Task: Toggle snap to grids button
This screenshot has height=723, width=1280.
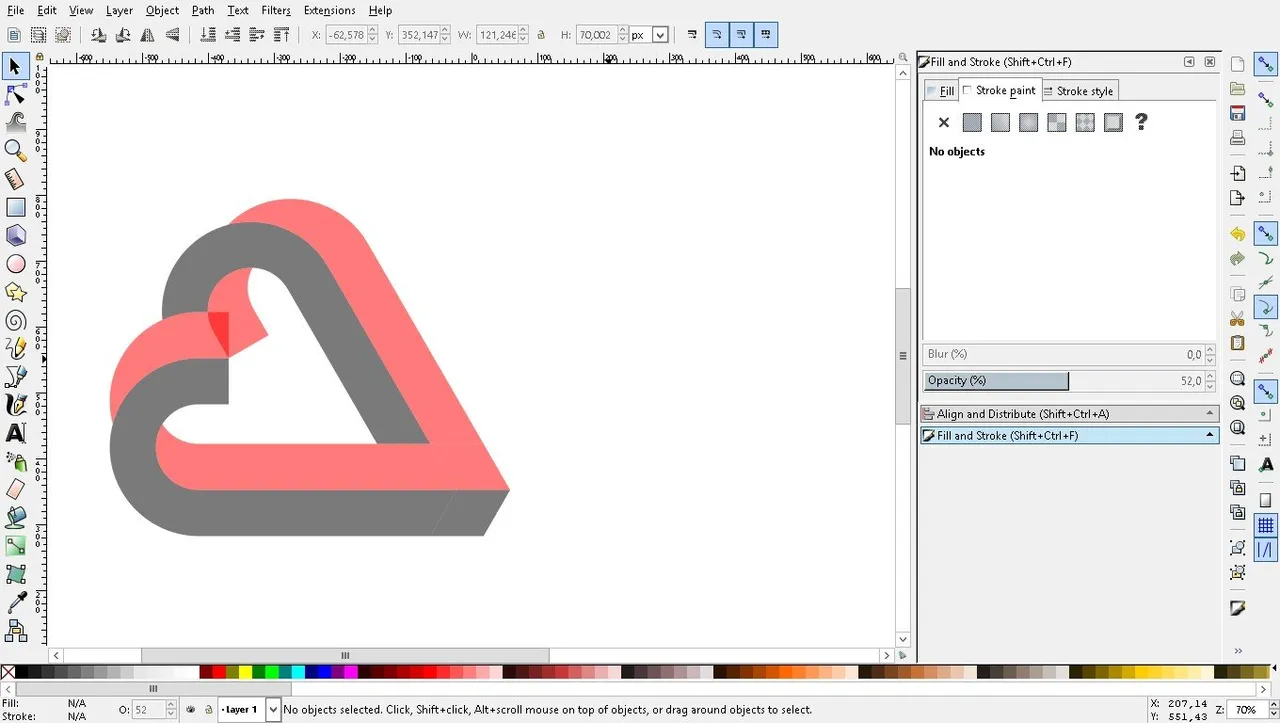Action: click(x=1266, y=526)
